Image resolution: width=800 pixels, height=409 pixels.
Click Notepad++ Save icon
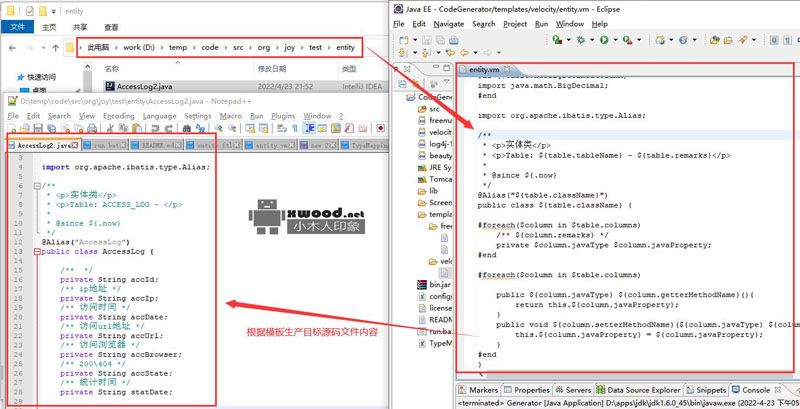38,128
